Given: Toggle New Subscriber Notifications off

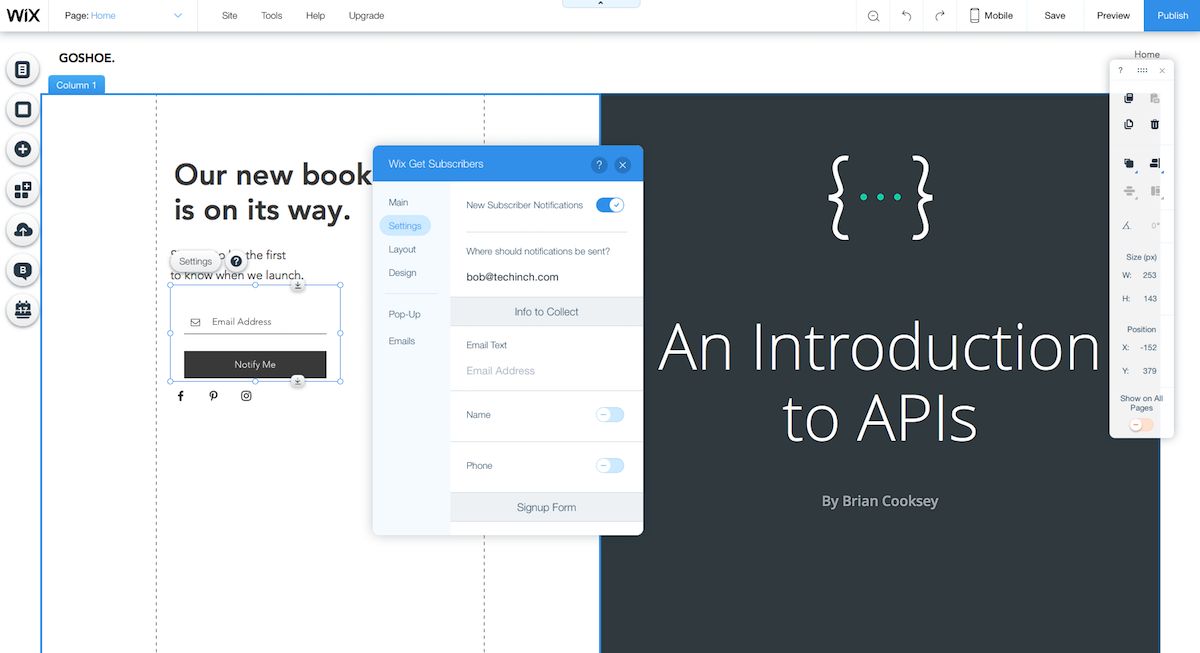Looking at the screenshot, I should 609,205.
